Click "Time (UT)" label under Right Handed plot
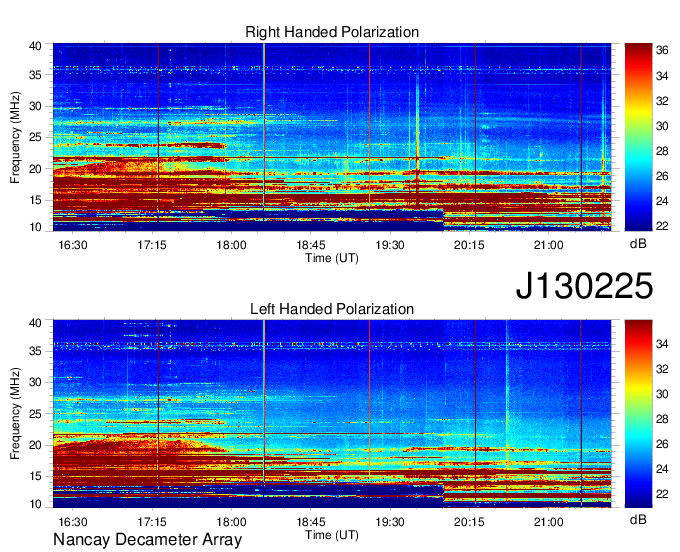 click(x=332, y=258)
